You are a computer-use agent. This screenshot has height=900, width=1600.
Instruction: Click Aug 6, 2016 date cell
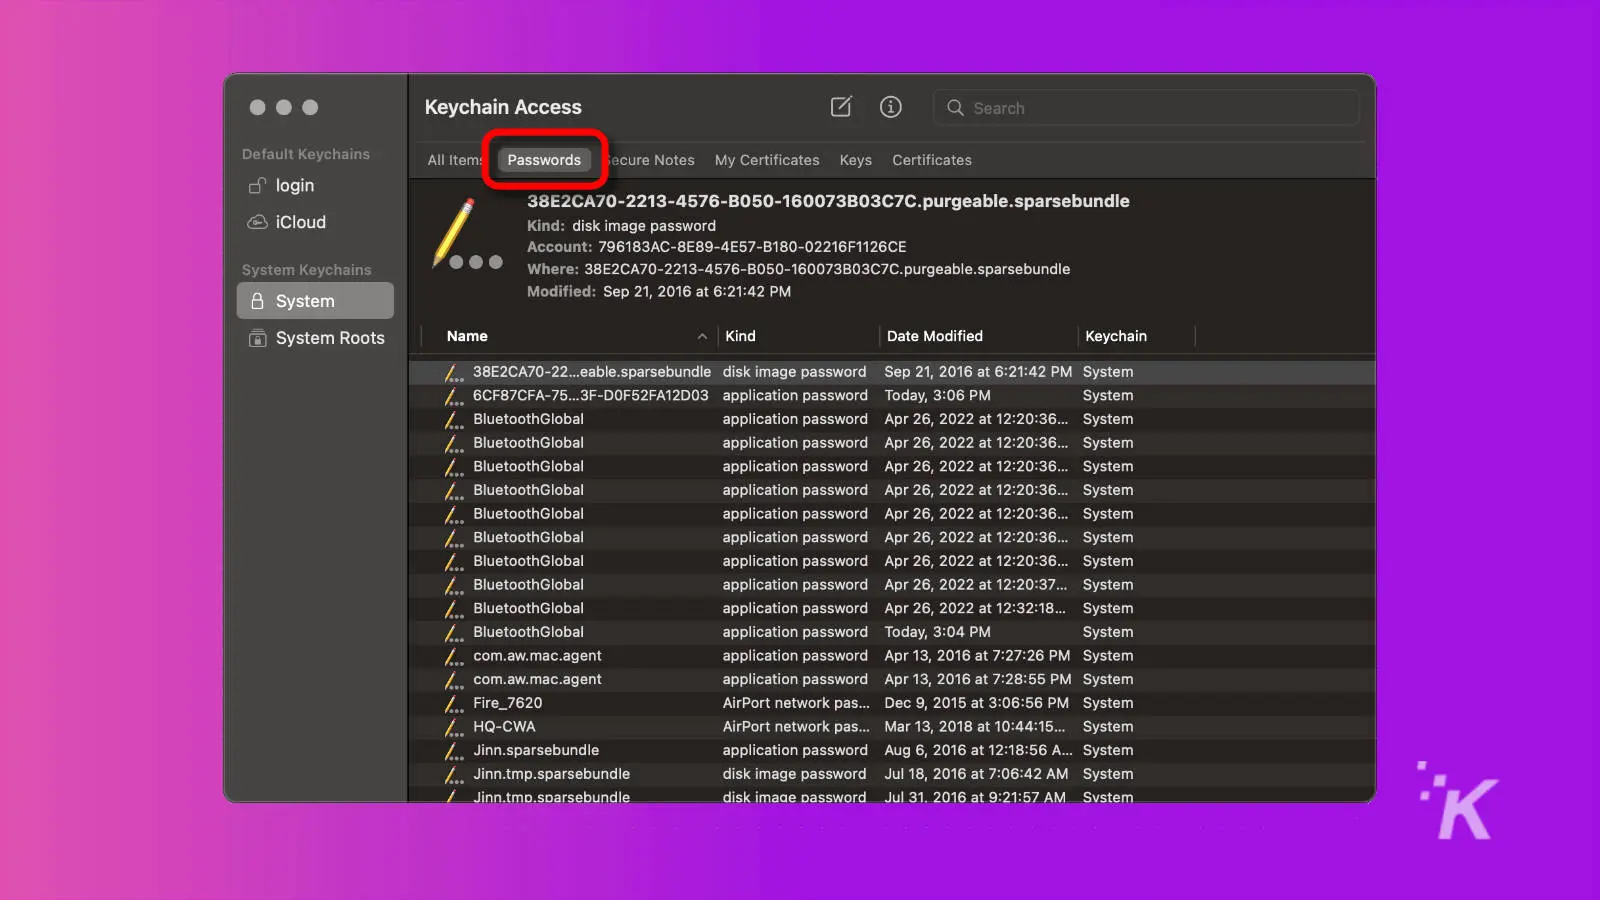pyautogui.click(x=978, y=751)
